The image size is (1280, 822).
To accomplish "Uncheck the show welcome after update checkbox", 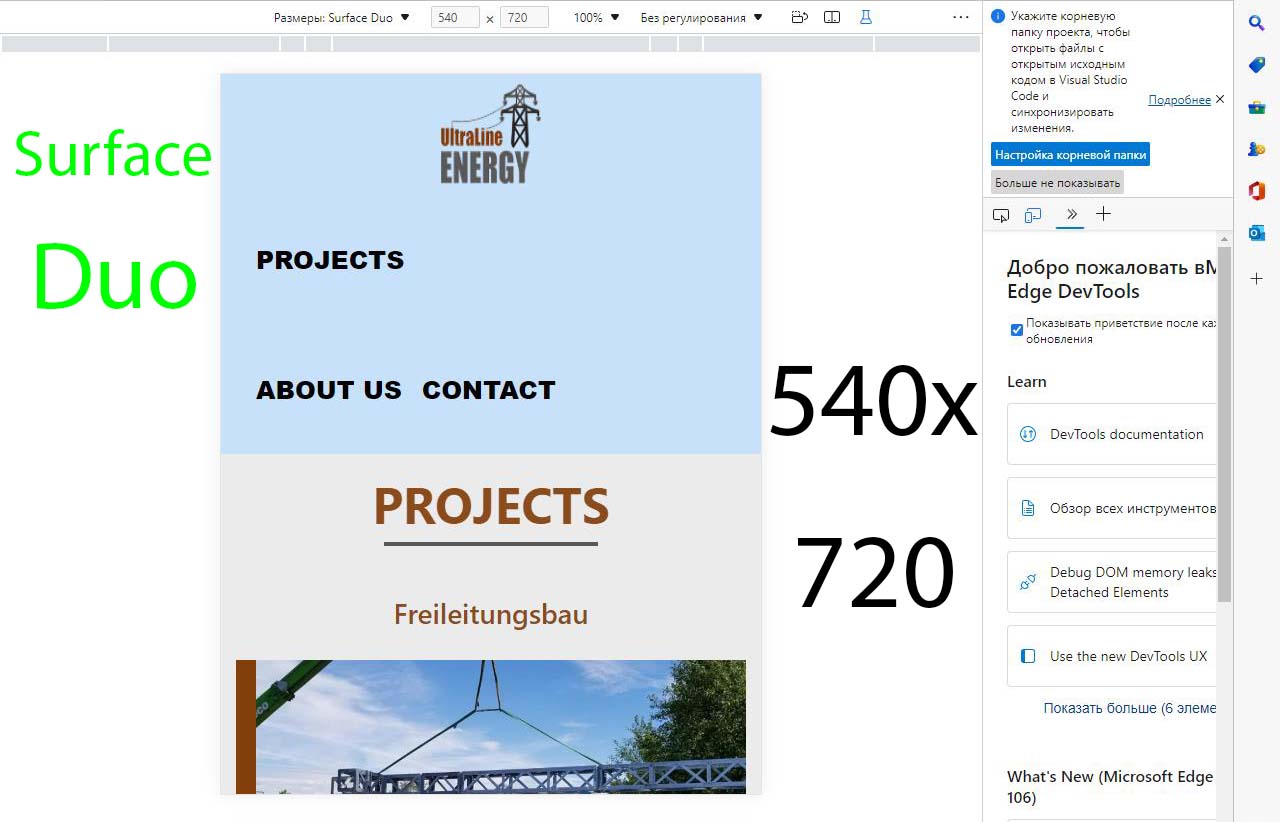I will click(1017, 330).
